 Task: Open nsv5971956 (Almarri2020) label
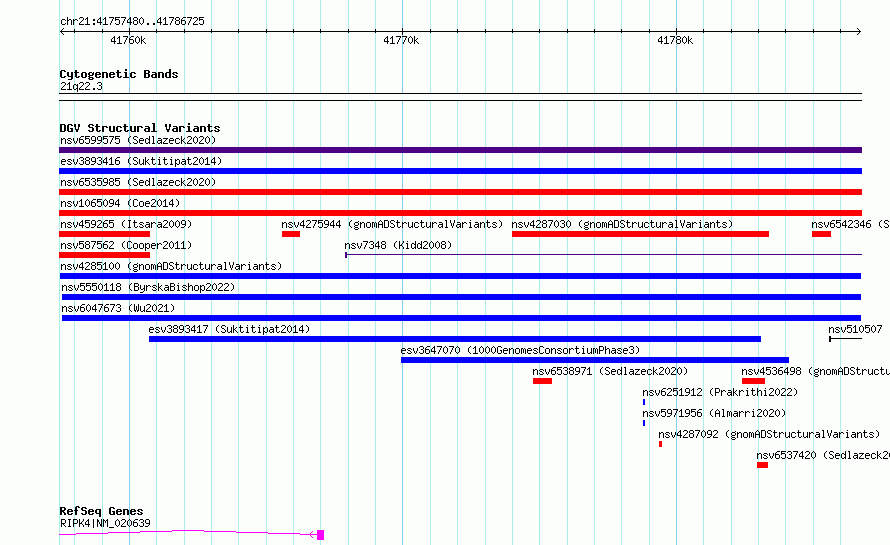pyautogui.click(x=714, y=413)
